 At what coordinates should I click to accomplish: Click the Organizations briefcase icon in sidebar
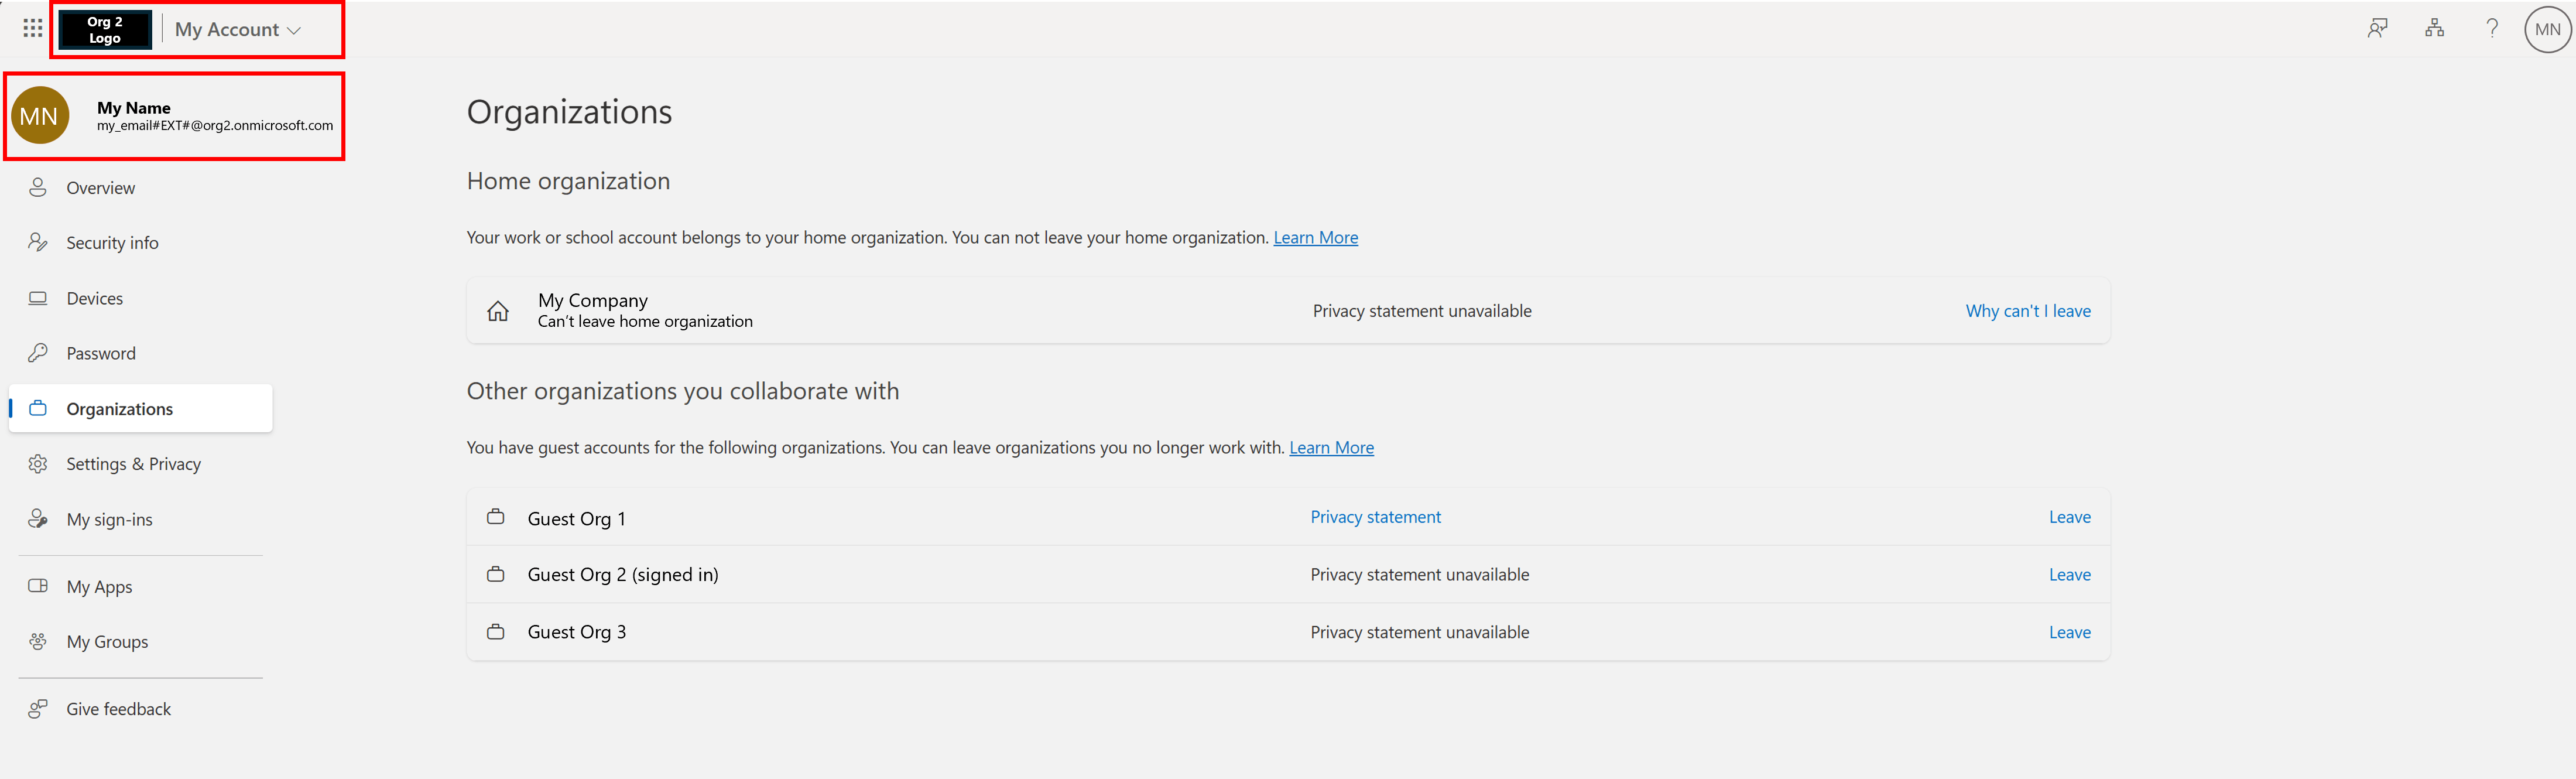pos(38,408)
